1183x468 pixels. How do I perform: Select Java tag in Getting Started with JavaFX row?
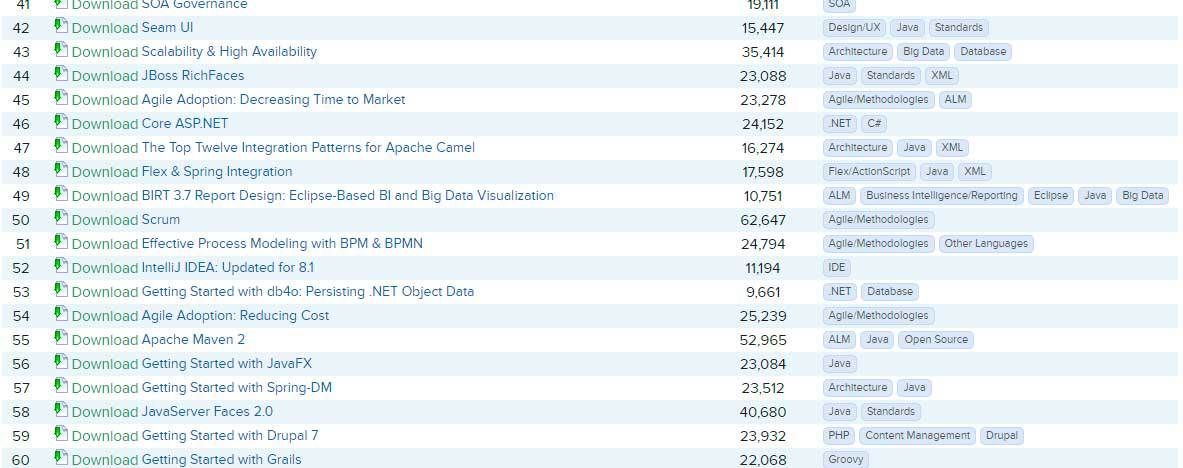coord(840,364)
